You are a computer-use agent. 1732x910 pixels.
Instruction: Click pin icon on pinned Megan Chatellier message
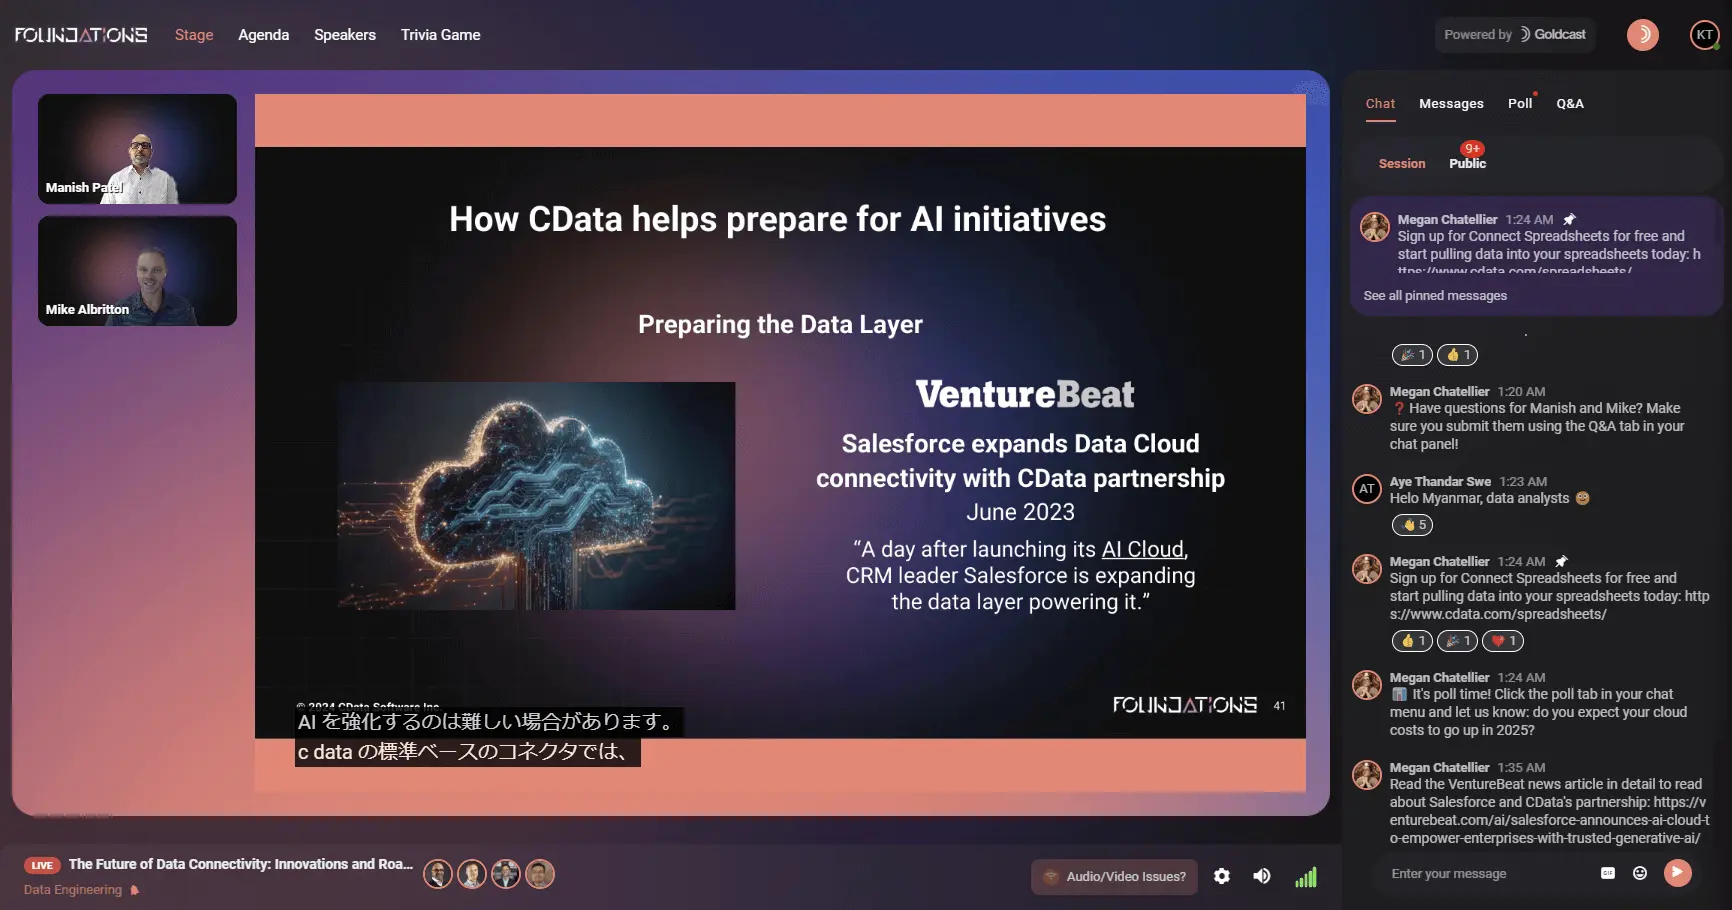pyautogui.click(x=1569, y=220)
